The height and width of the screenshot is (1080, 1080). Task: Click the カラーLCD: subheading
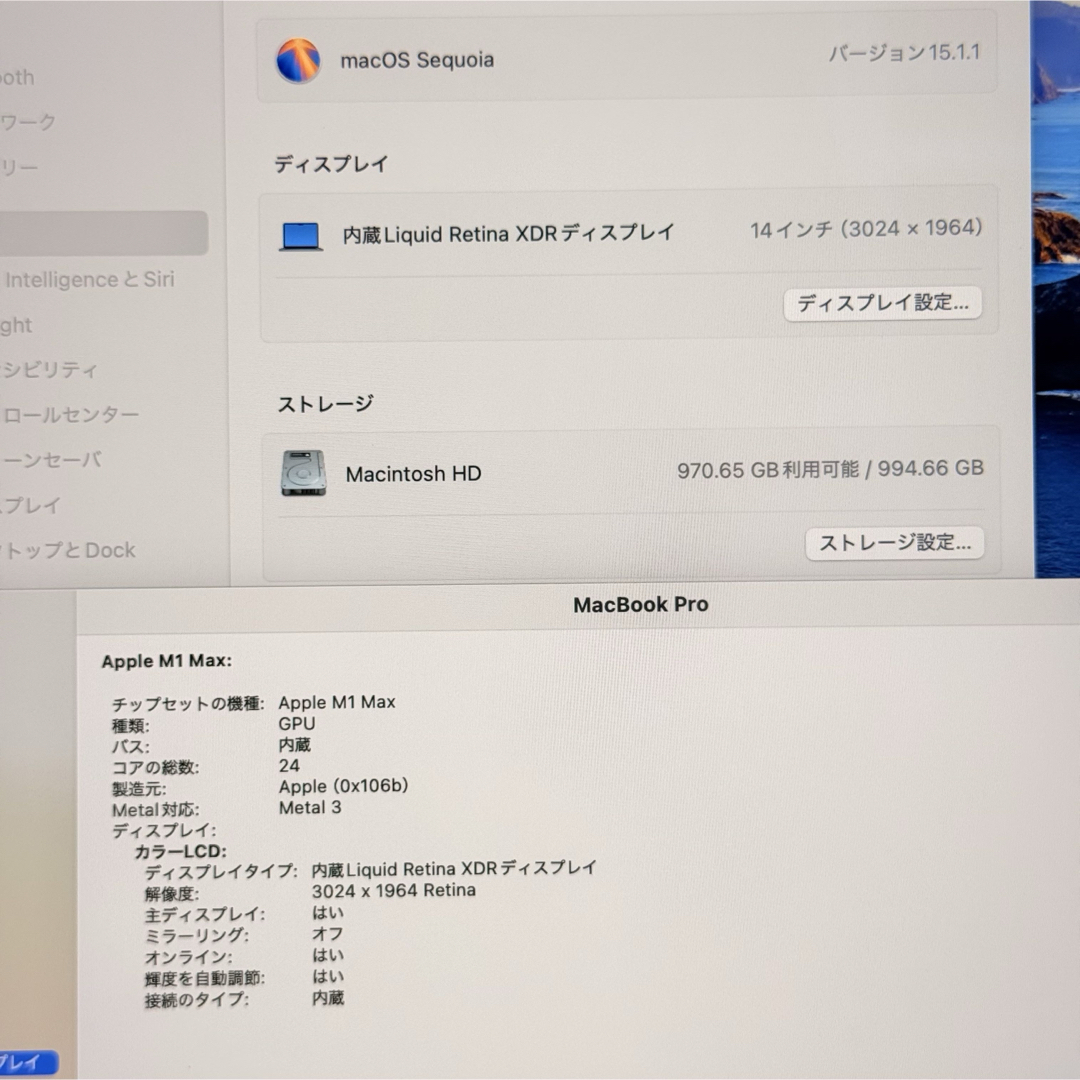pos(180,852)
